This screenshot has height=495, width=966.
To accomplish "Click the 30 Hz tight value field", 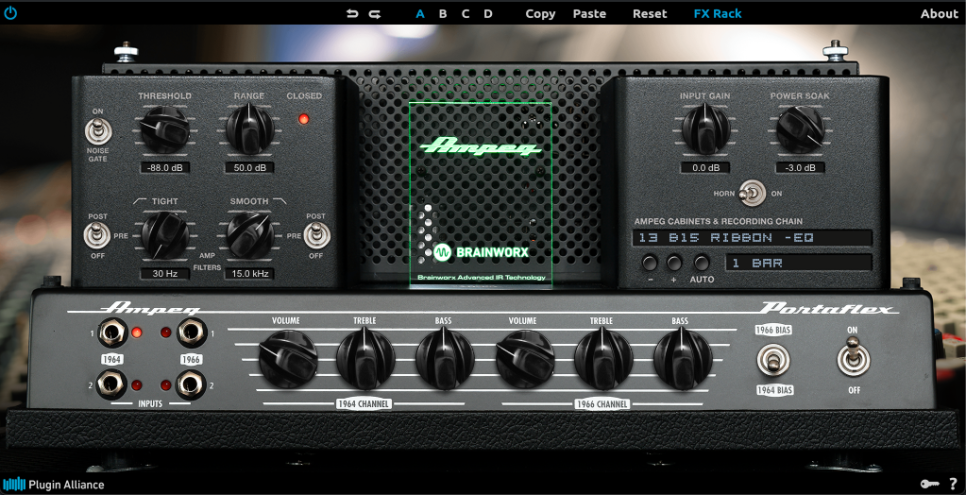I will pyautogui.click(x=164, y=274).
